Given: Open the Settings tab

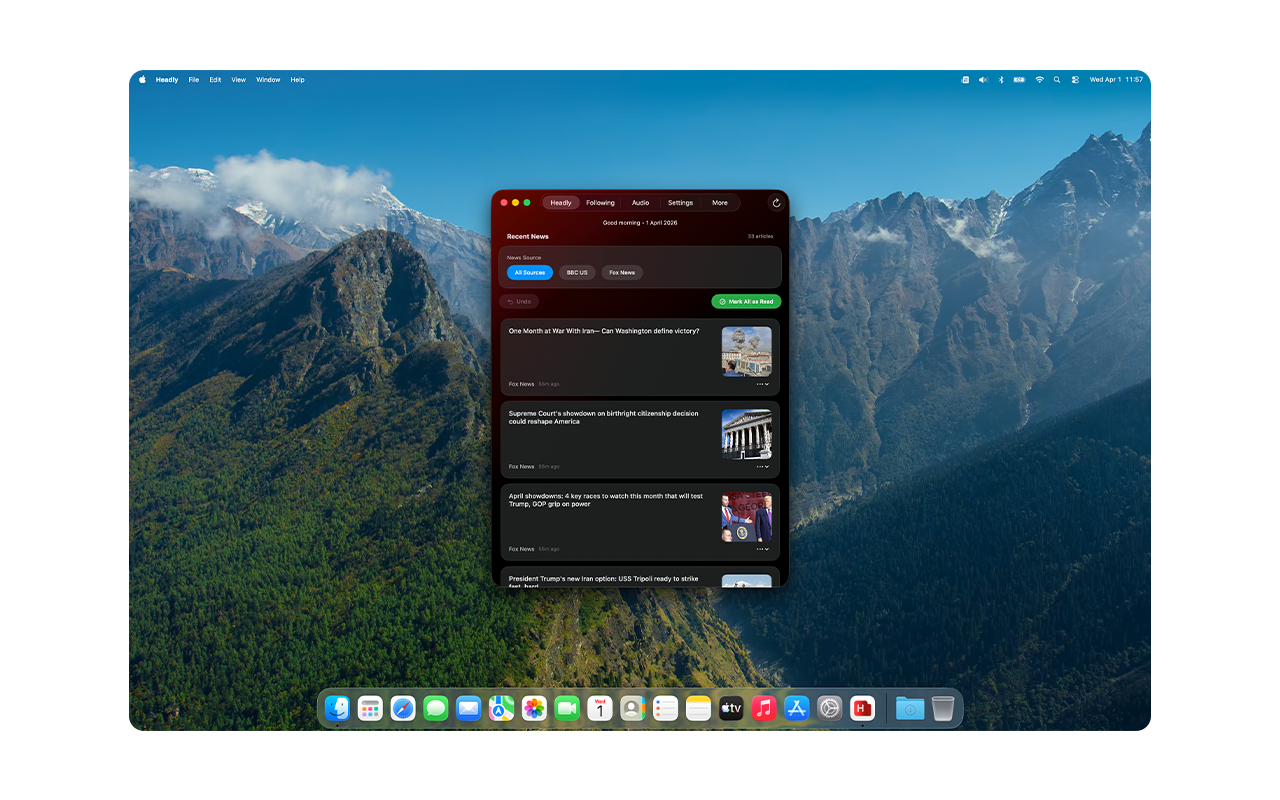Looking at the screenshot, I should click(680, 203).
